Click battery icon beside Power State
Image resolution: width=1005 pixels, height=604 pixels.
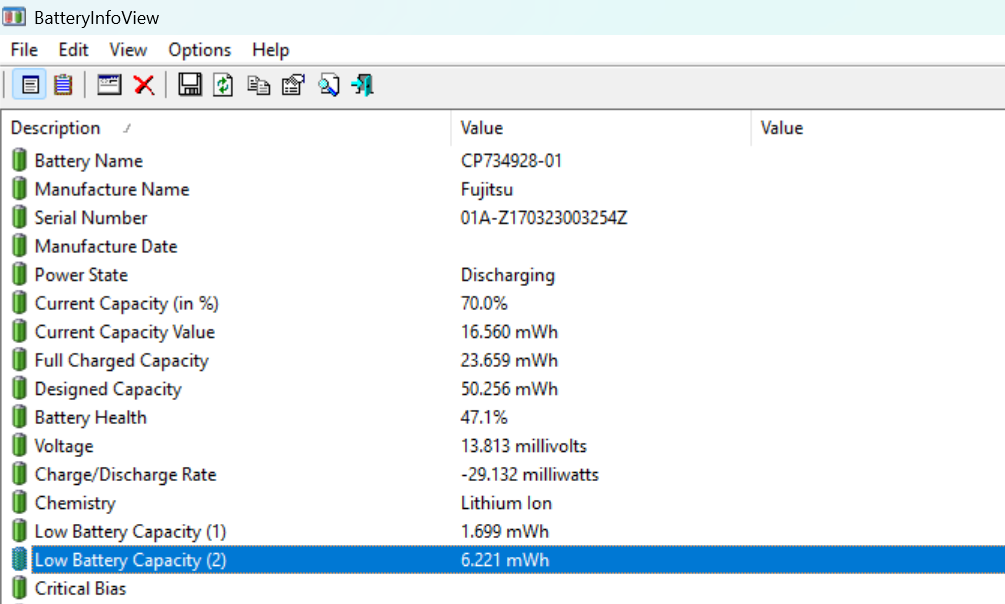[20, 274]
